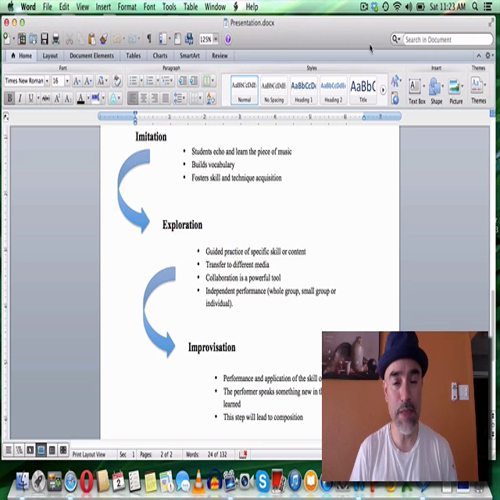Apply the Normal style
The width and height of the screenshot is (500, 500).
(244, 90)
